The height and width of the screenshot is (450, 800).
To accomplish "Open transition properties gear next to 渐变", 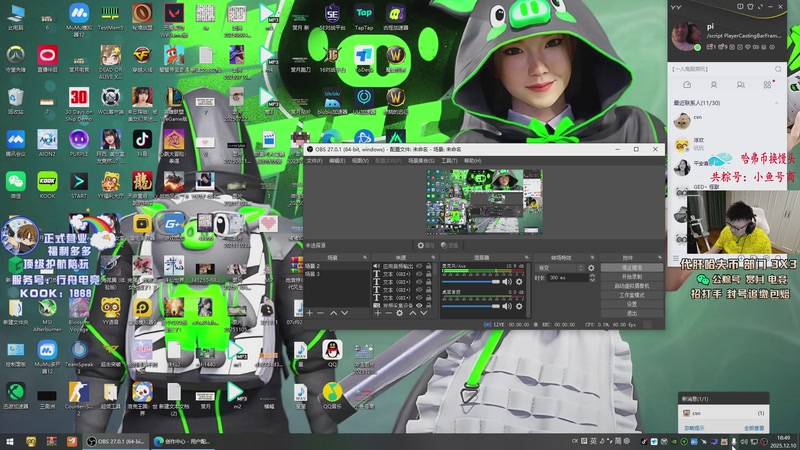I will coord(591,268).
